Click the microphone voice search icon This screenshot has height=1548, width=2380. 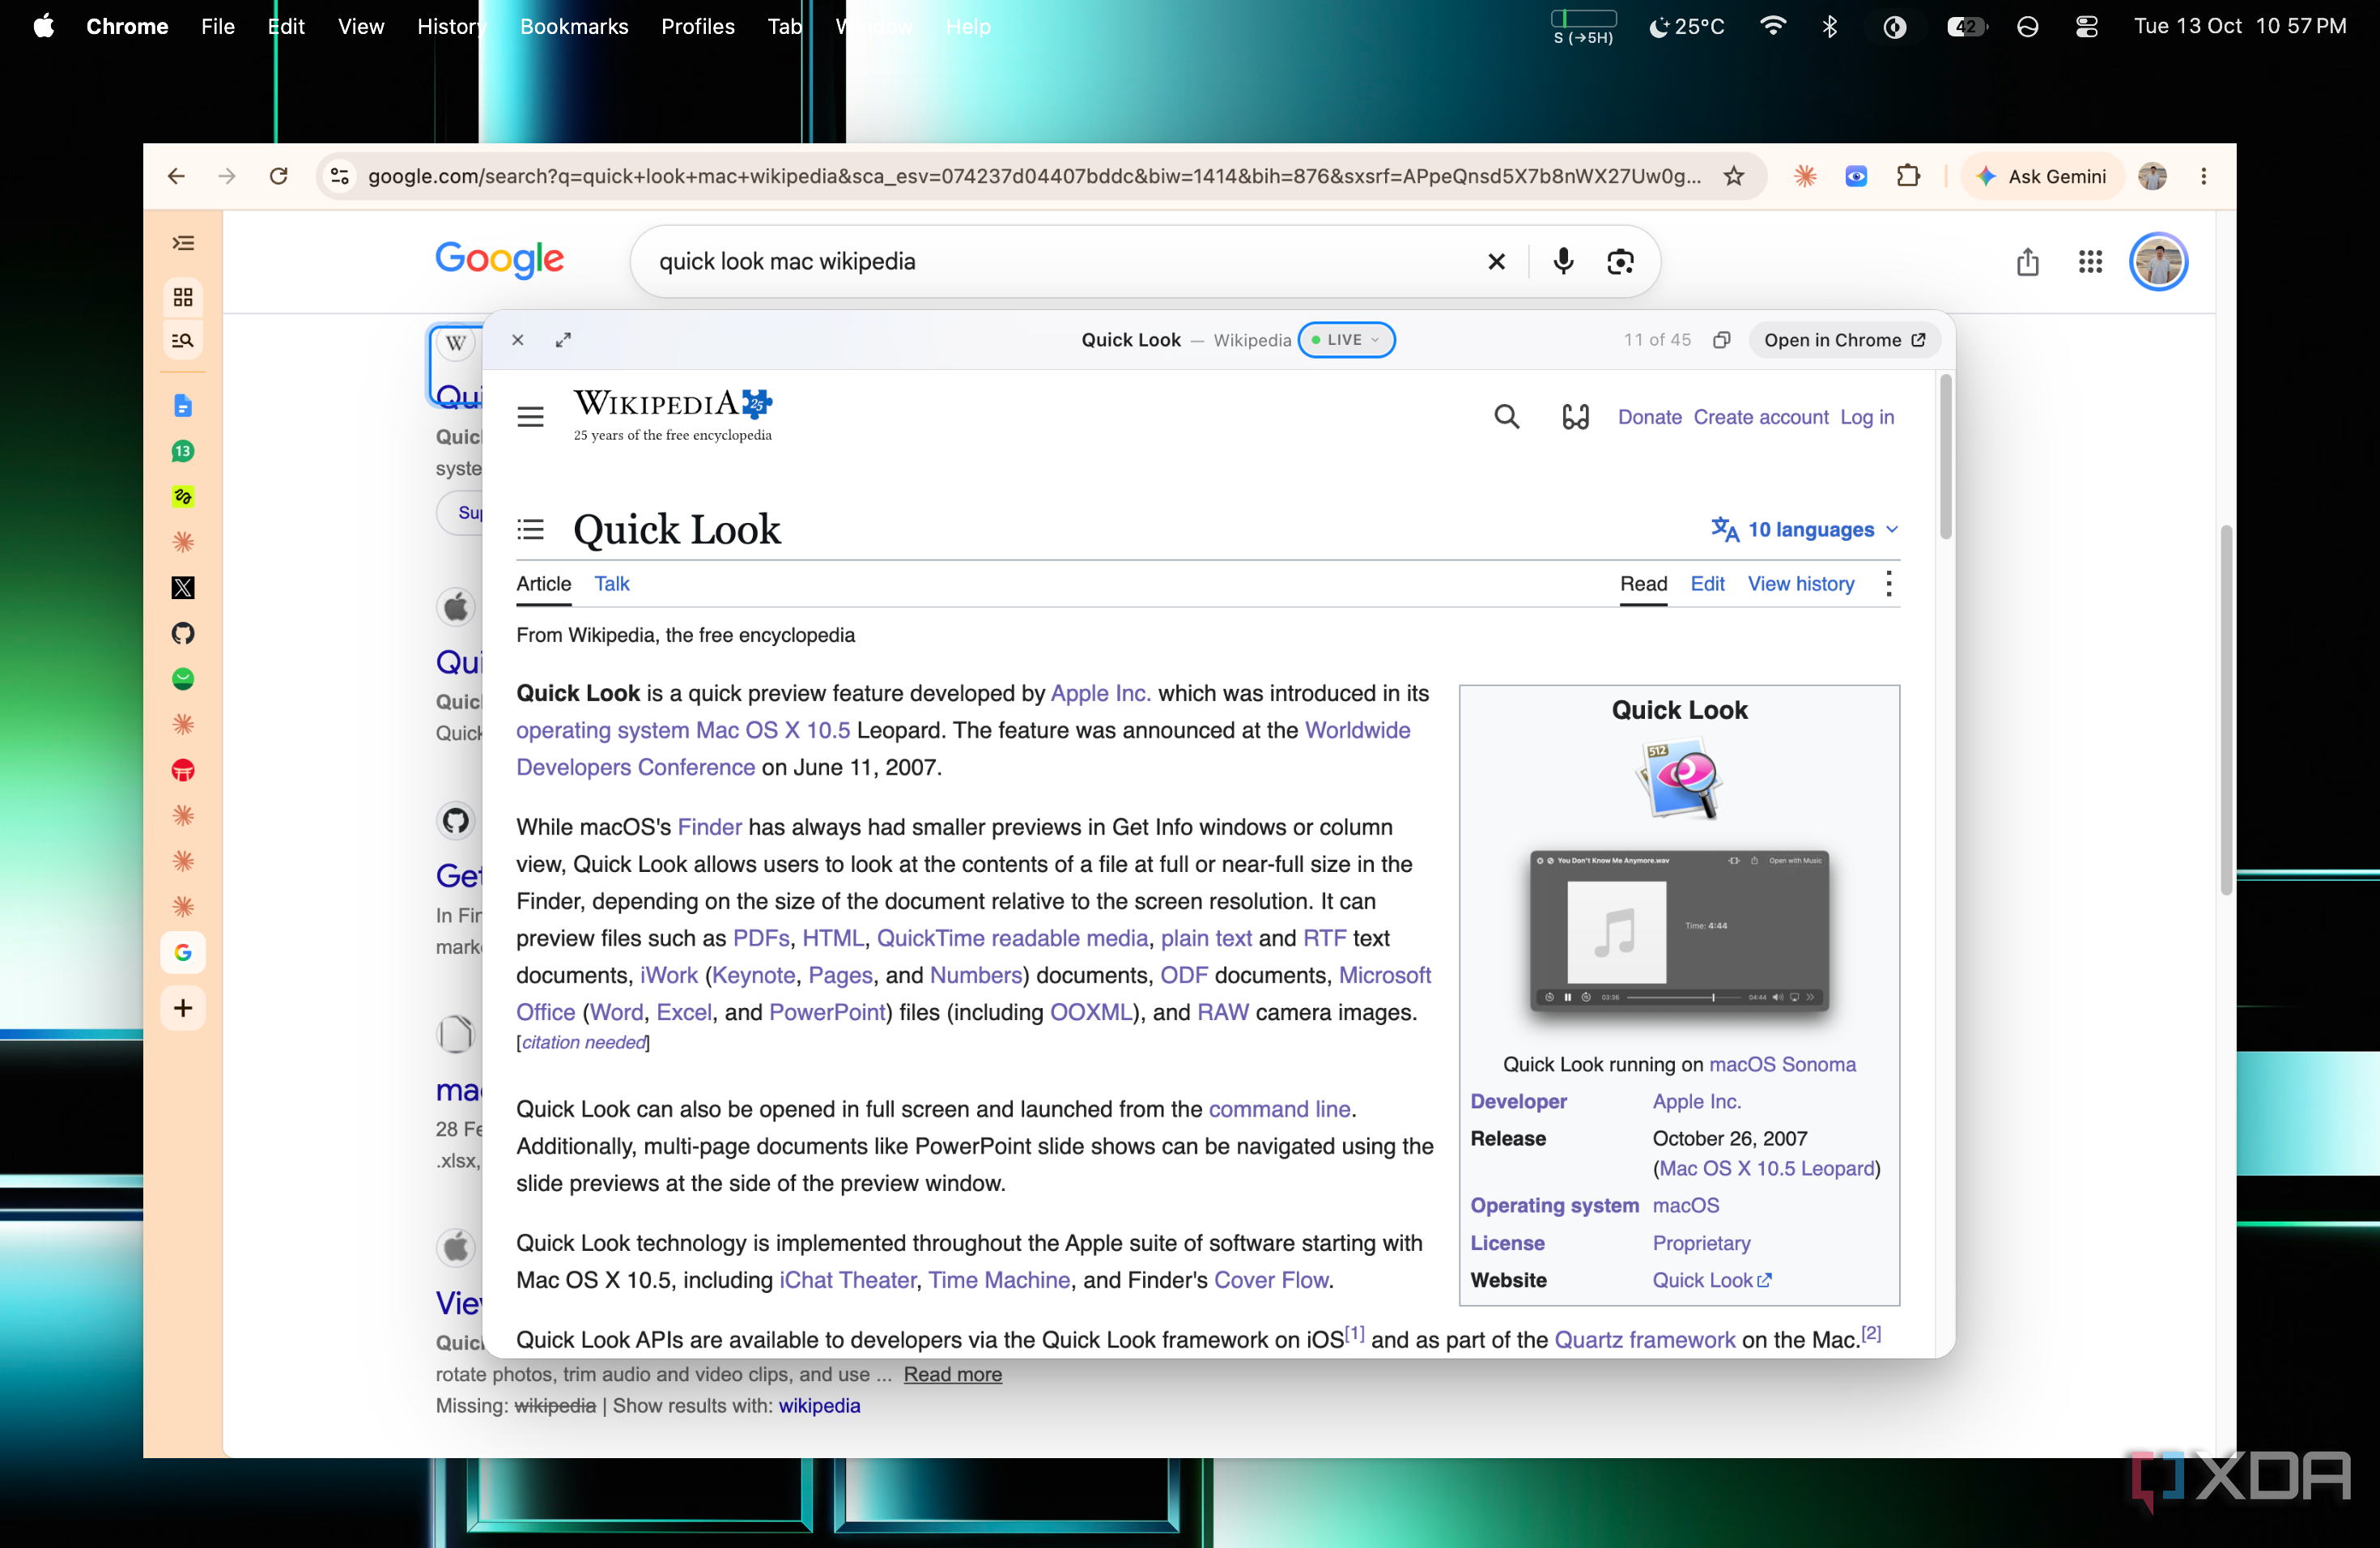tap(1563, 262)
